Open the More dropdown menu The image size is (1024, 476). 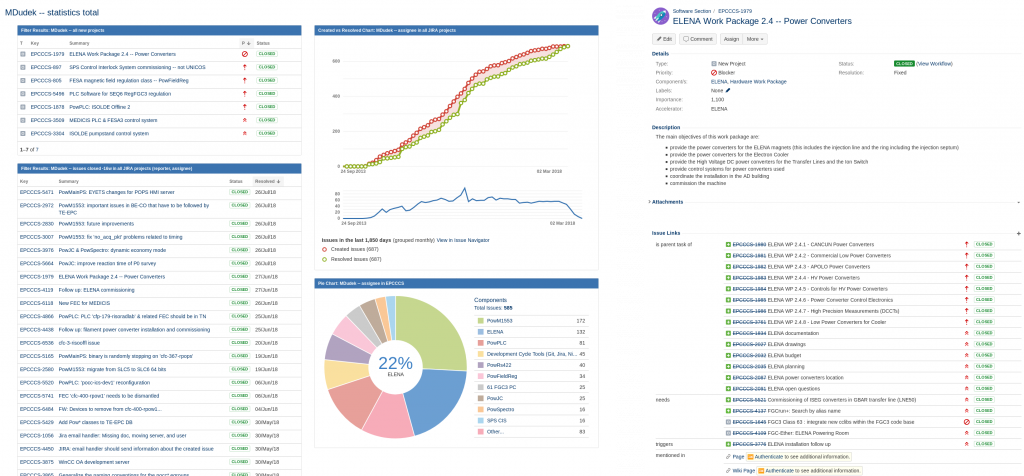click(754, 39)
